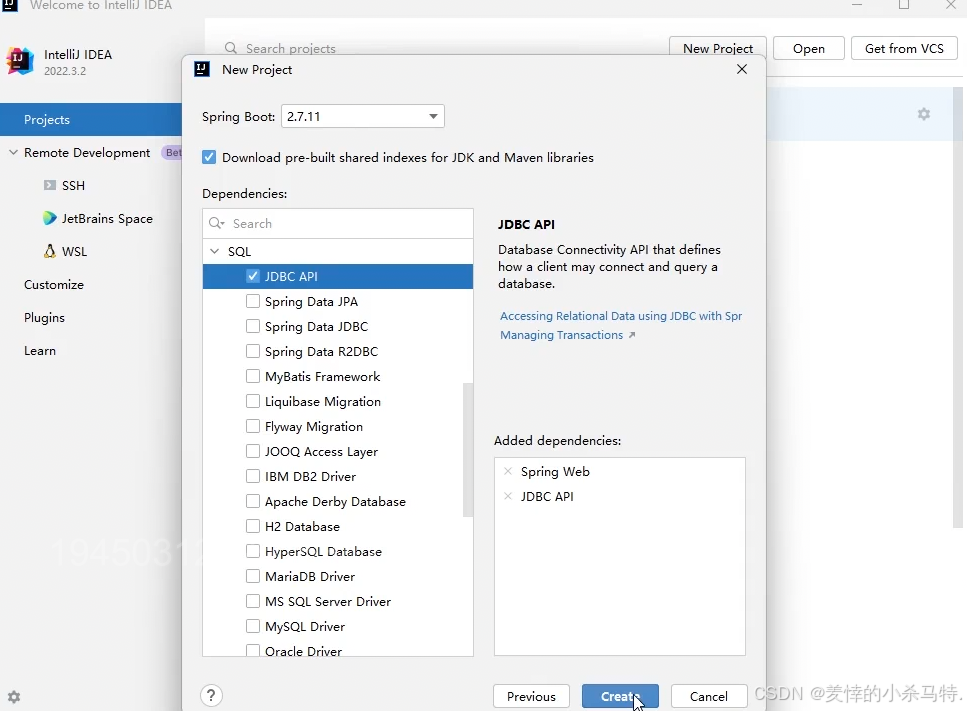Check the Spring Data JDBC dependency
This screenshot has height=711, width=967.
253,326
